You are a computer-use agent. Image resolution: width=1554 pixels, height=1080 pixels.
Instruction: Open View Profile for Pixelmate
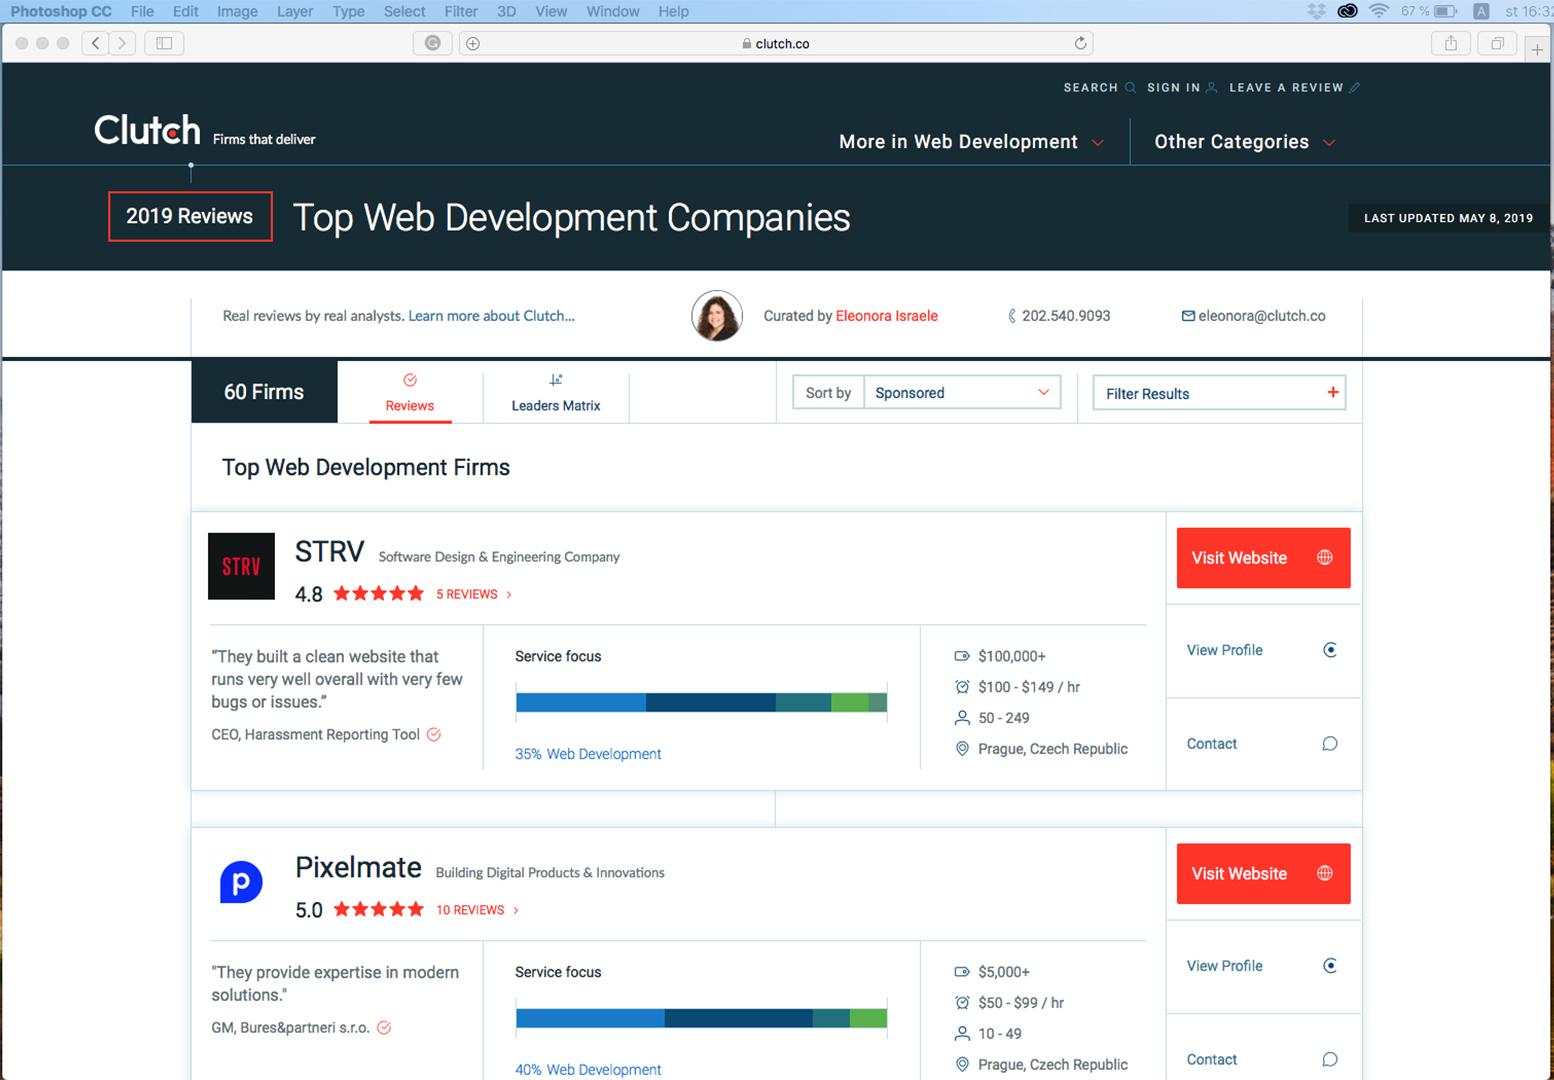pyautogui.click(x=1263, y=966)
